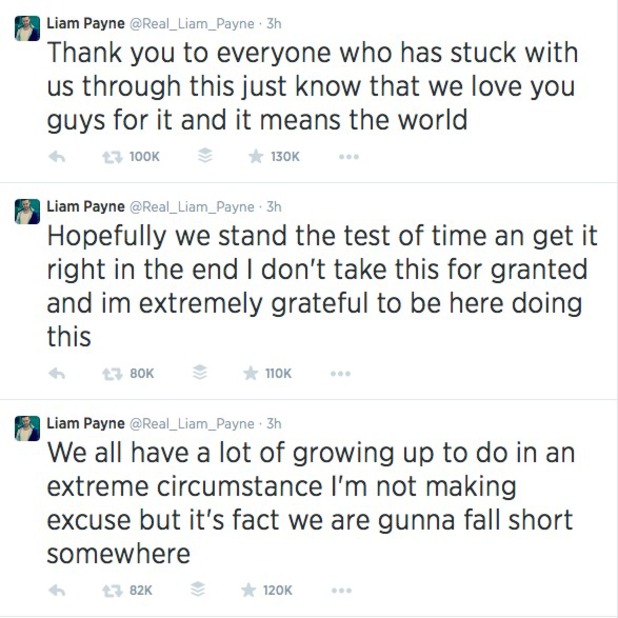The image size is (618, 618).
Task: Open more options on third tweet
Action: (341, 590)
